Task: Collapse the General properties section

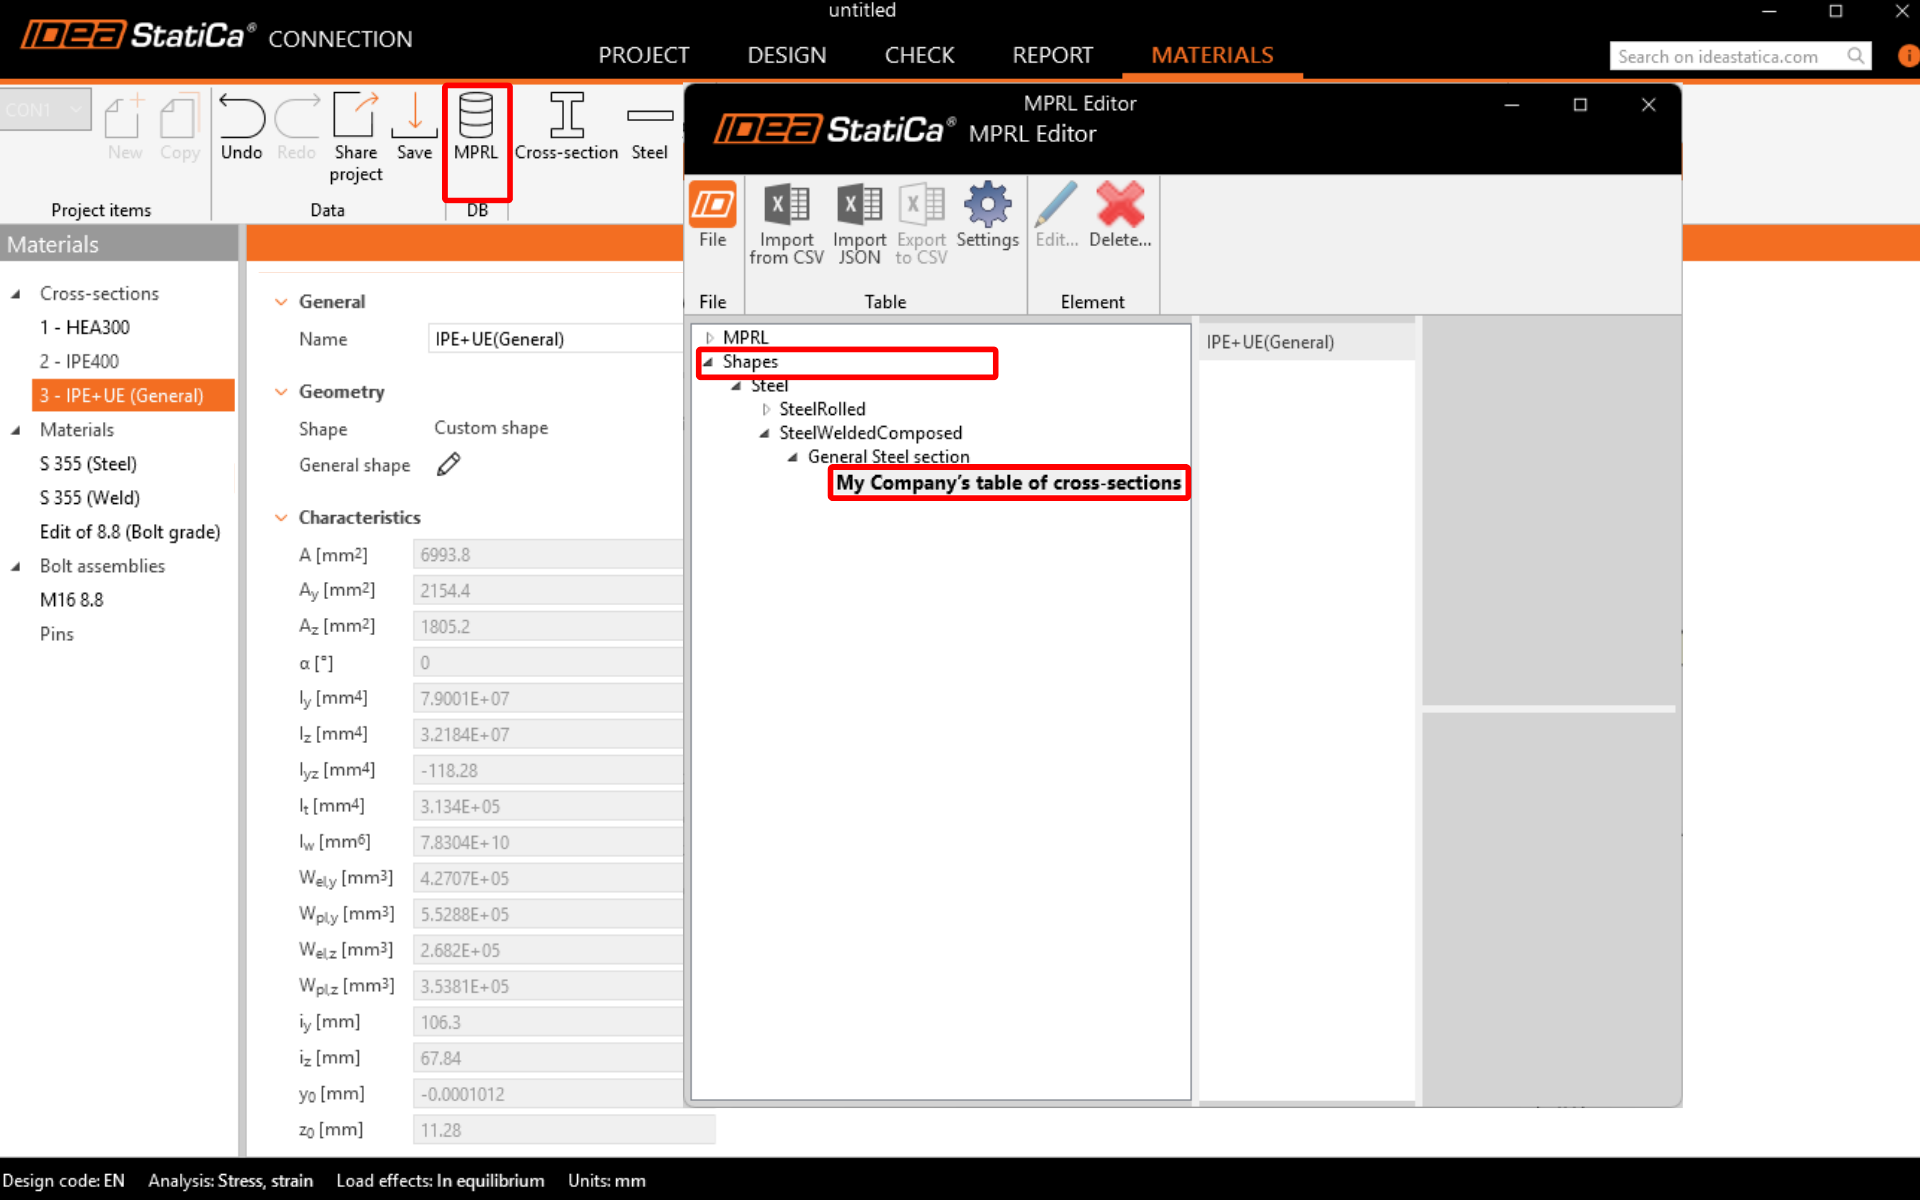Action: (x=281, y=302)
